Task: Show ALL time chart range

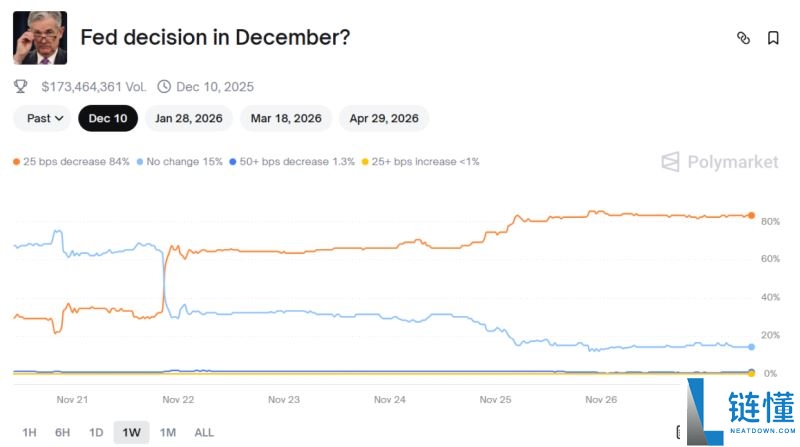Action: pyautogui.click(x=204, y=432)
